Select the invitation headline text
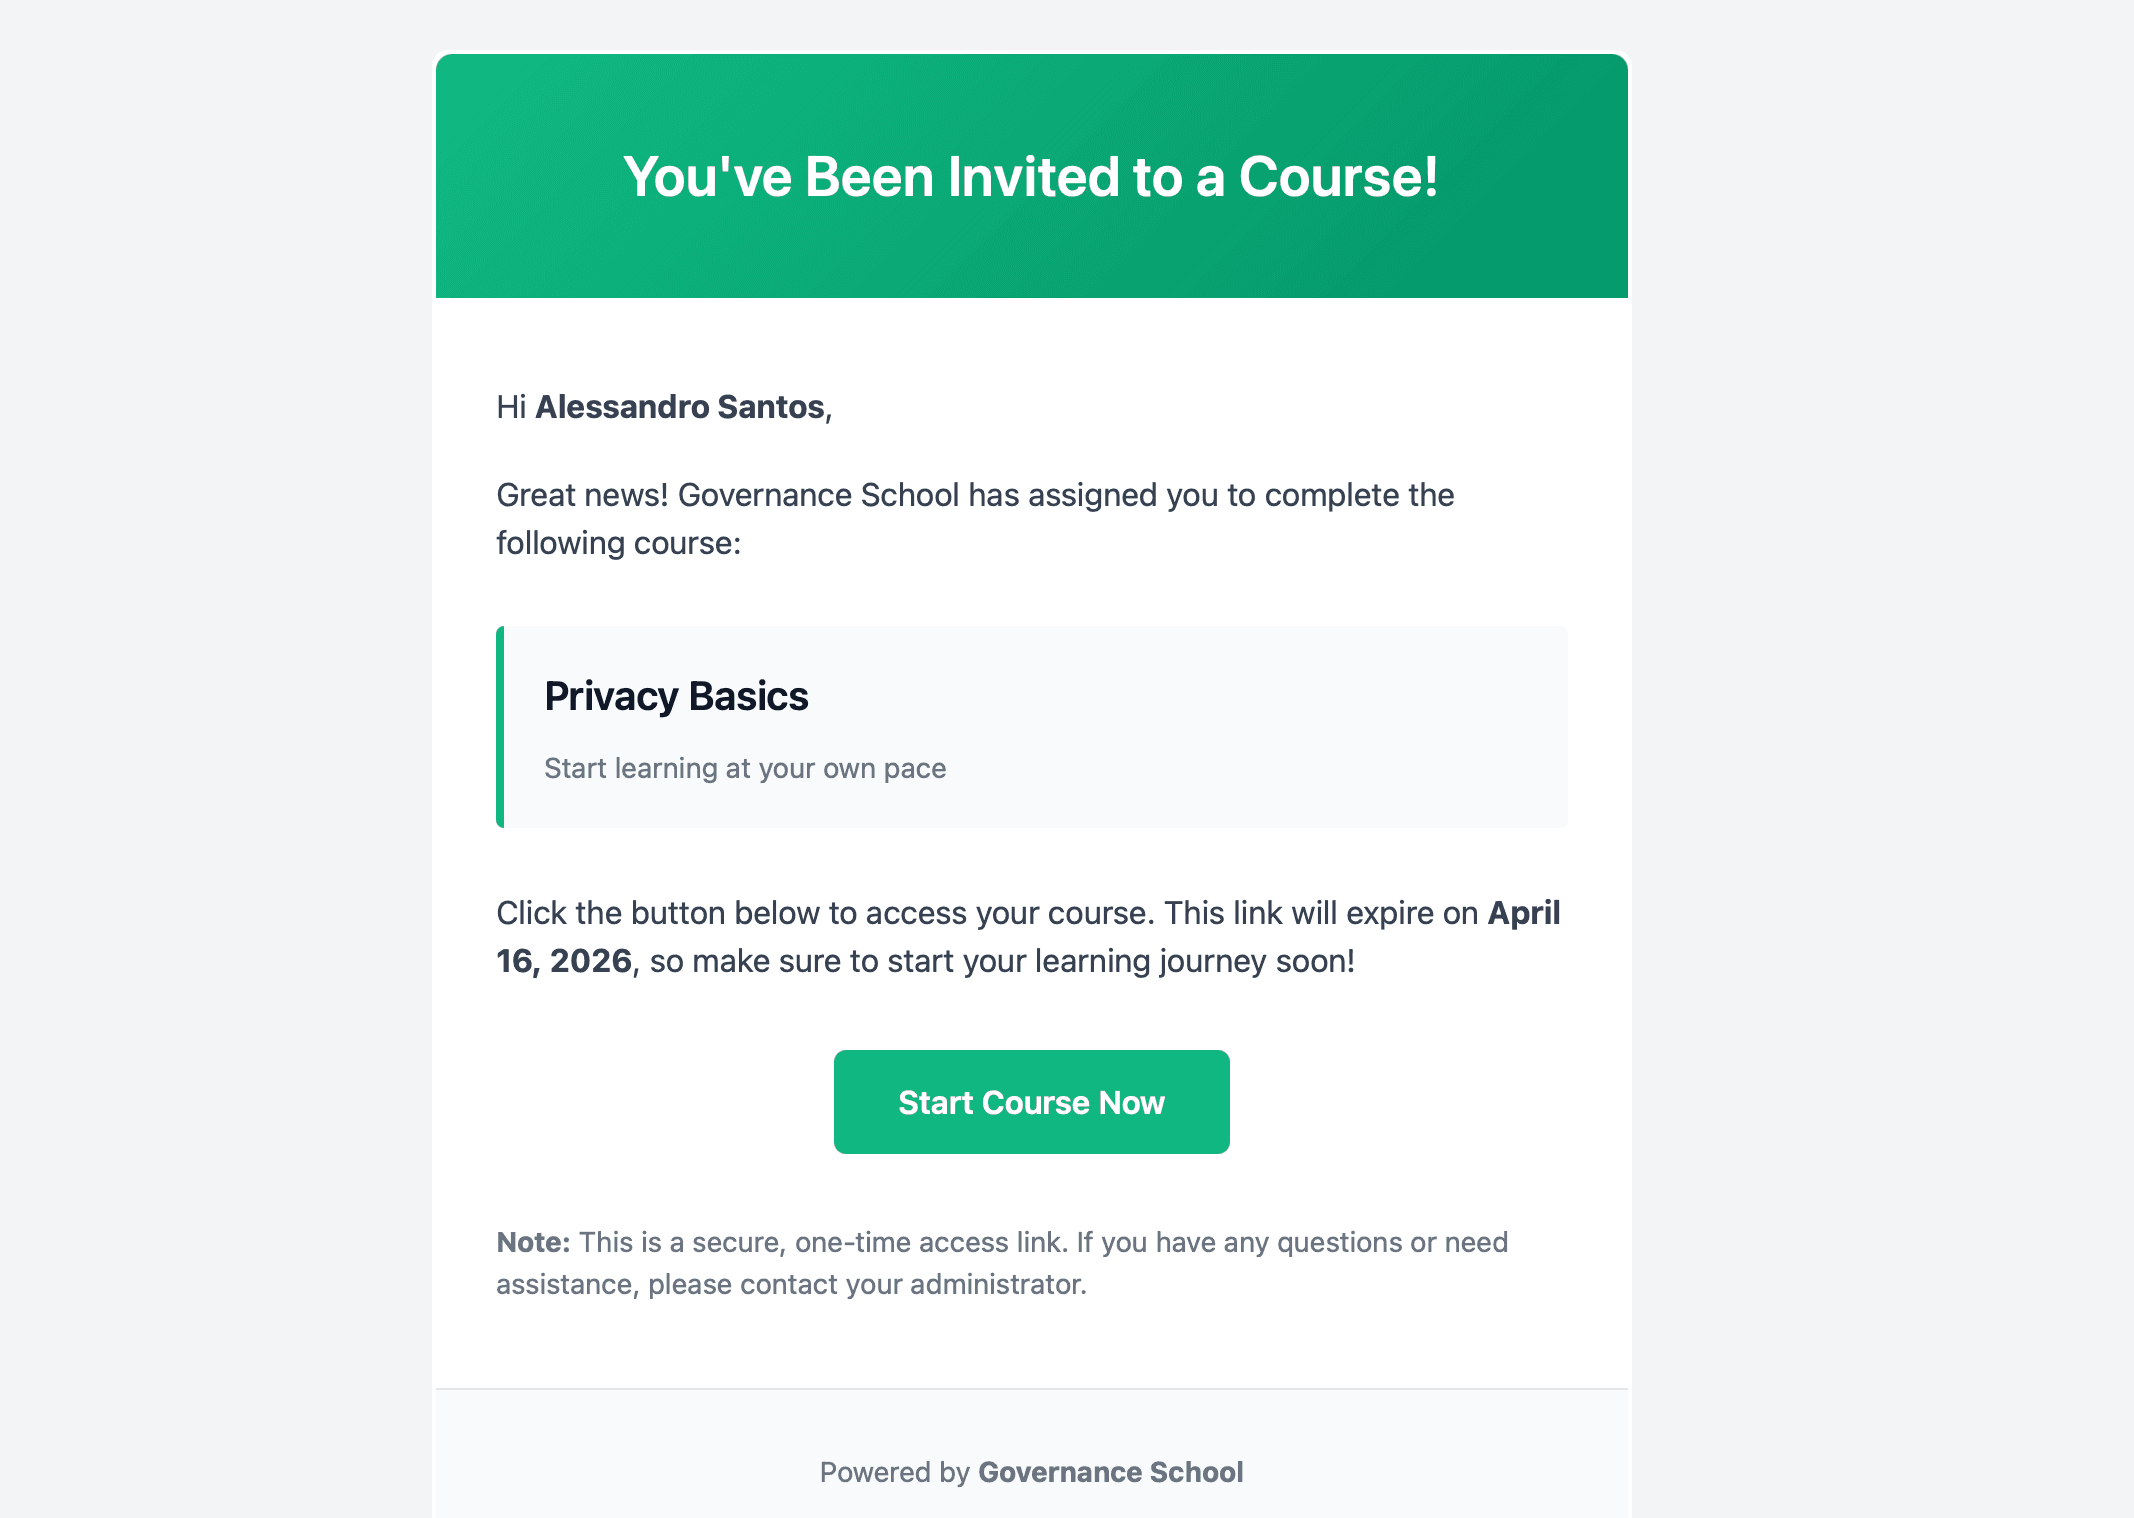 (x=1031, y=175)
